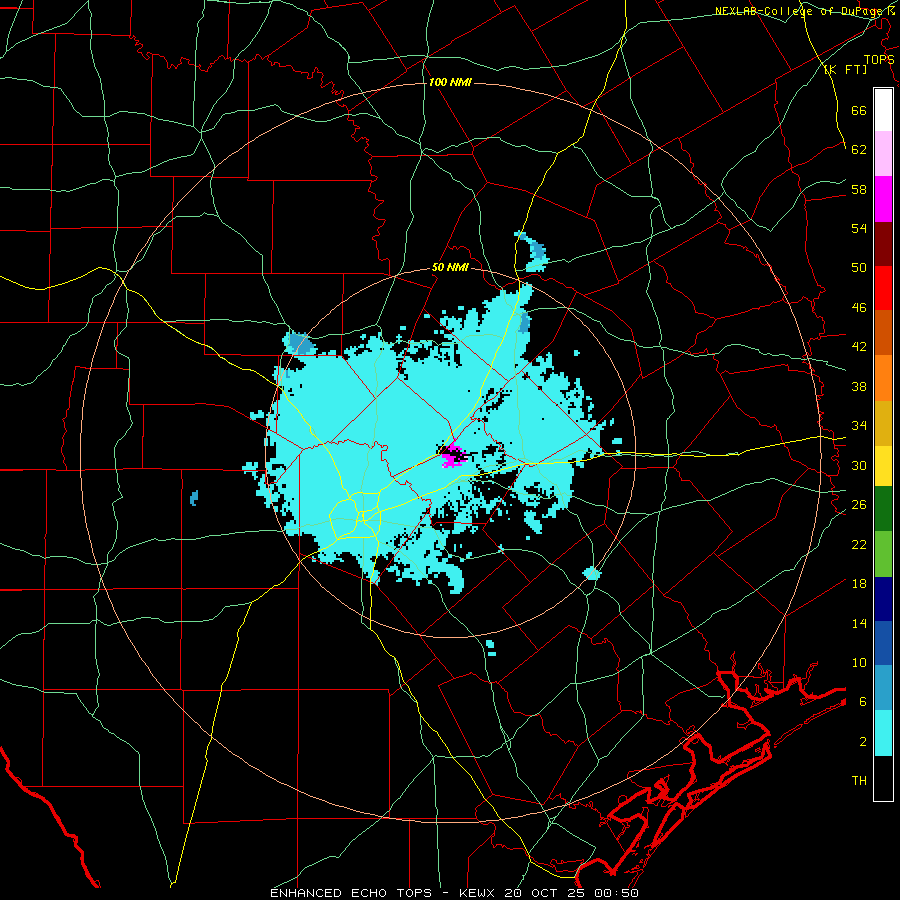The height and width of the screenshot is (900, 900).
Task: Click the bright red 46-50 kft color band
Action: [883, 288]
